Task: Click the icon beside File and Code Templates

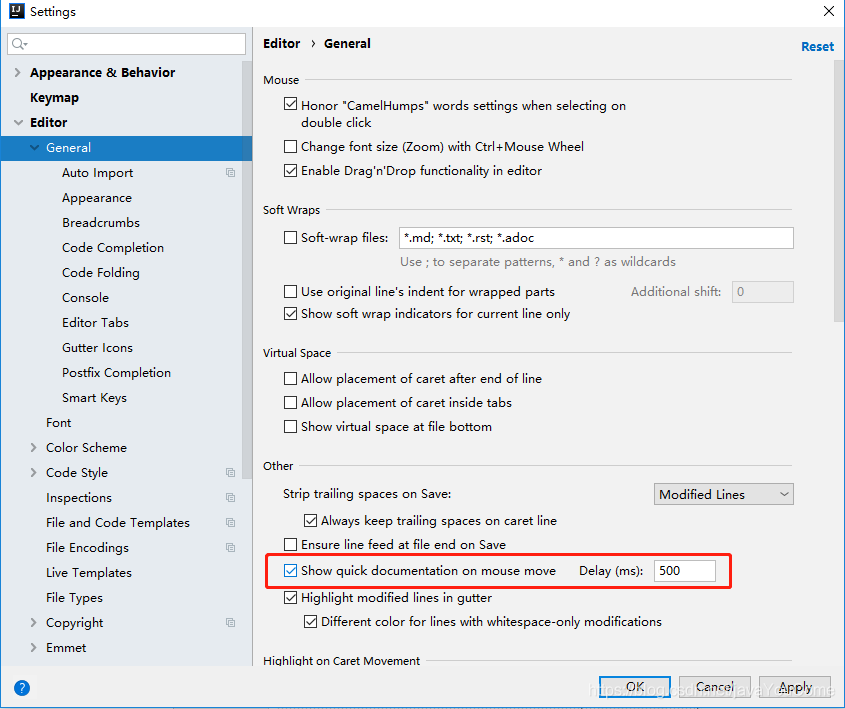Action: pos(231,523)
